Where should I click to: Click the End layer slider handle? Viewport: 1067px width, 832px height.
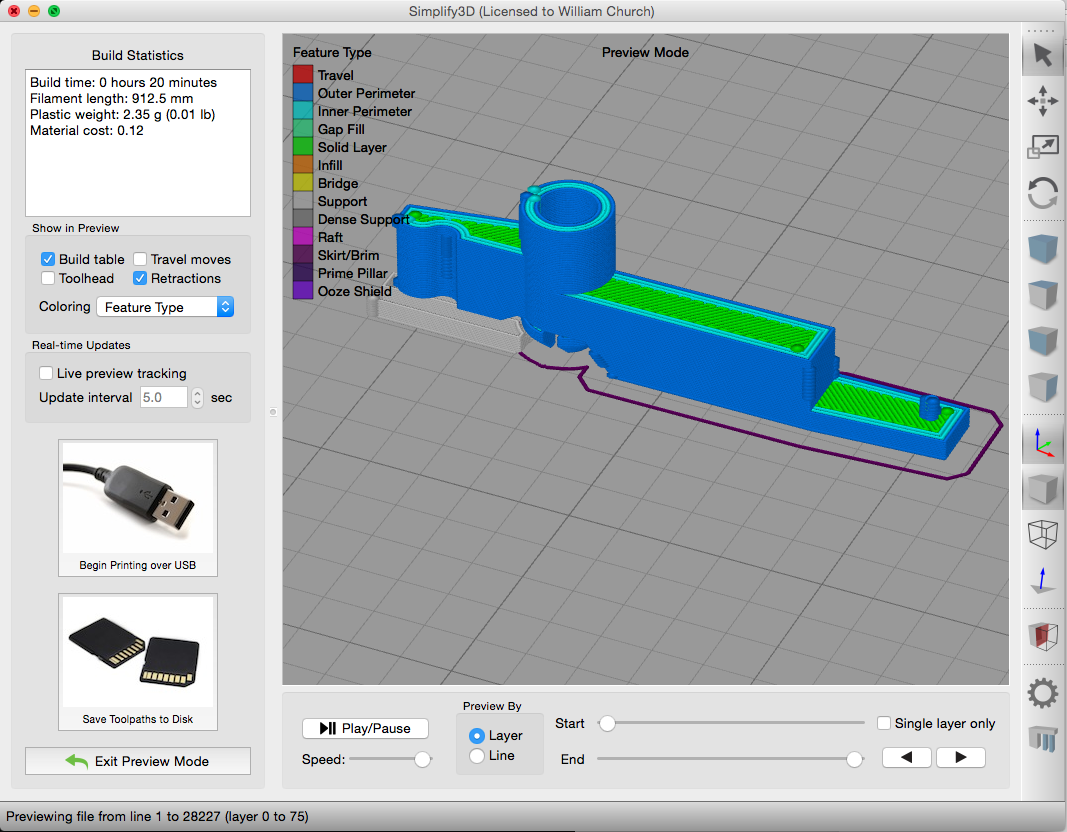pos(854,760)
